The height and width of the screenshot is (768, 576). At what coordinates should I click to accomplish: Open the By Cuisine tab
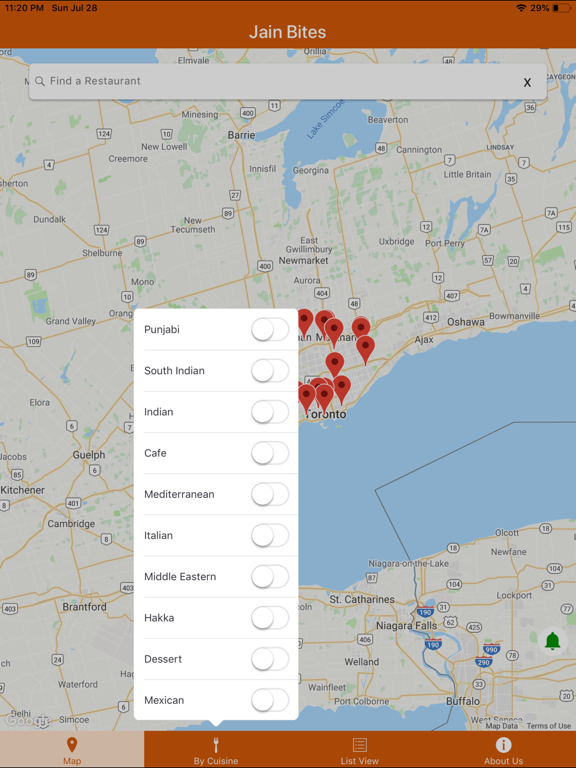216,750
